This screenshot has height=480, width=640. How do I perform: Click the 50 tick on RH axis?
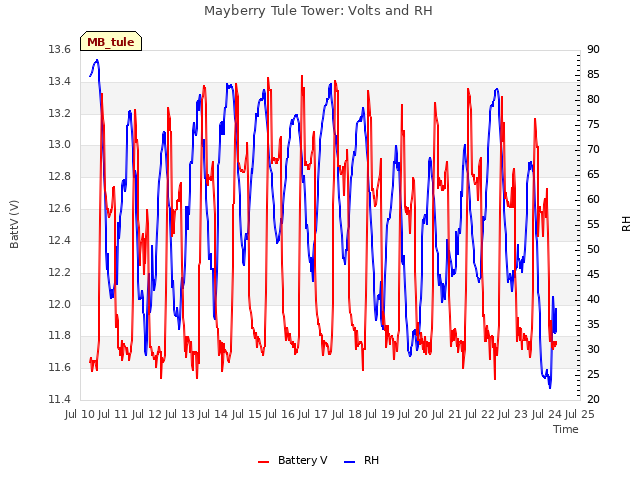[x=593, y=249]
